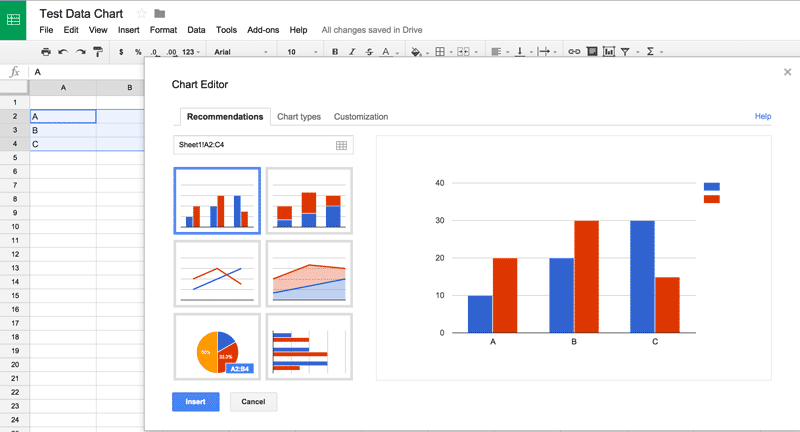Image resolution: width=800 pixels, height=432 pixels.
Task: Click the column A header
Action: click(63, 88)
